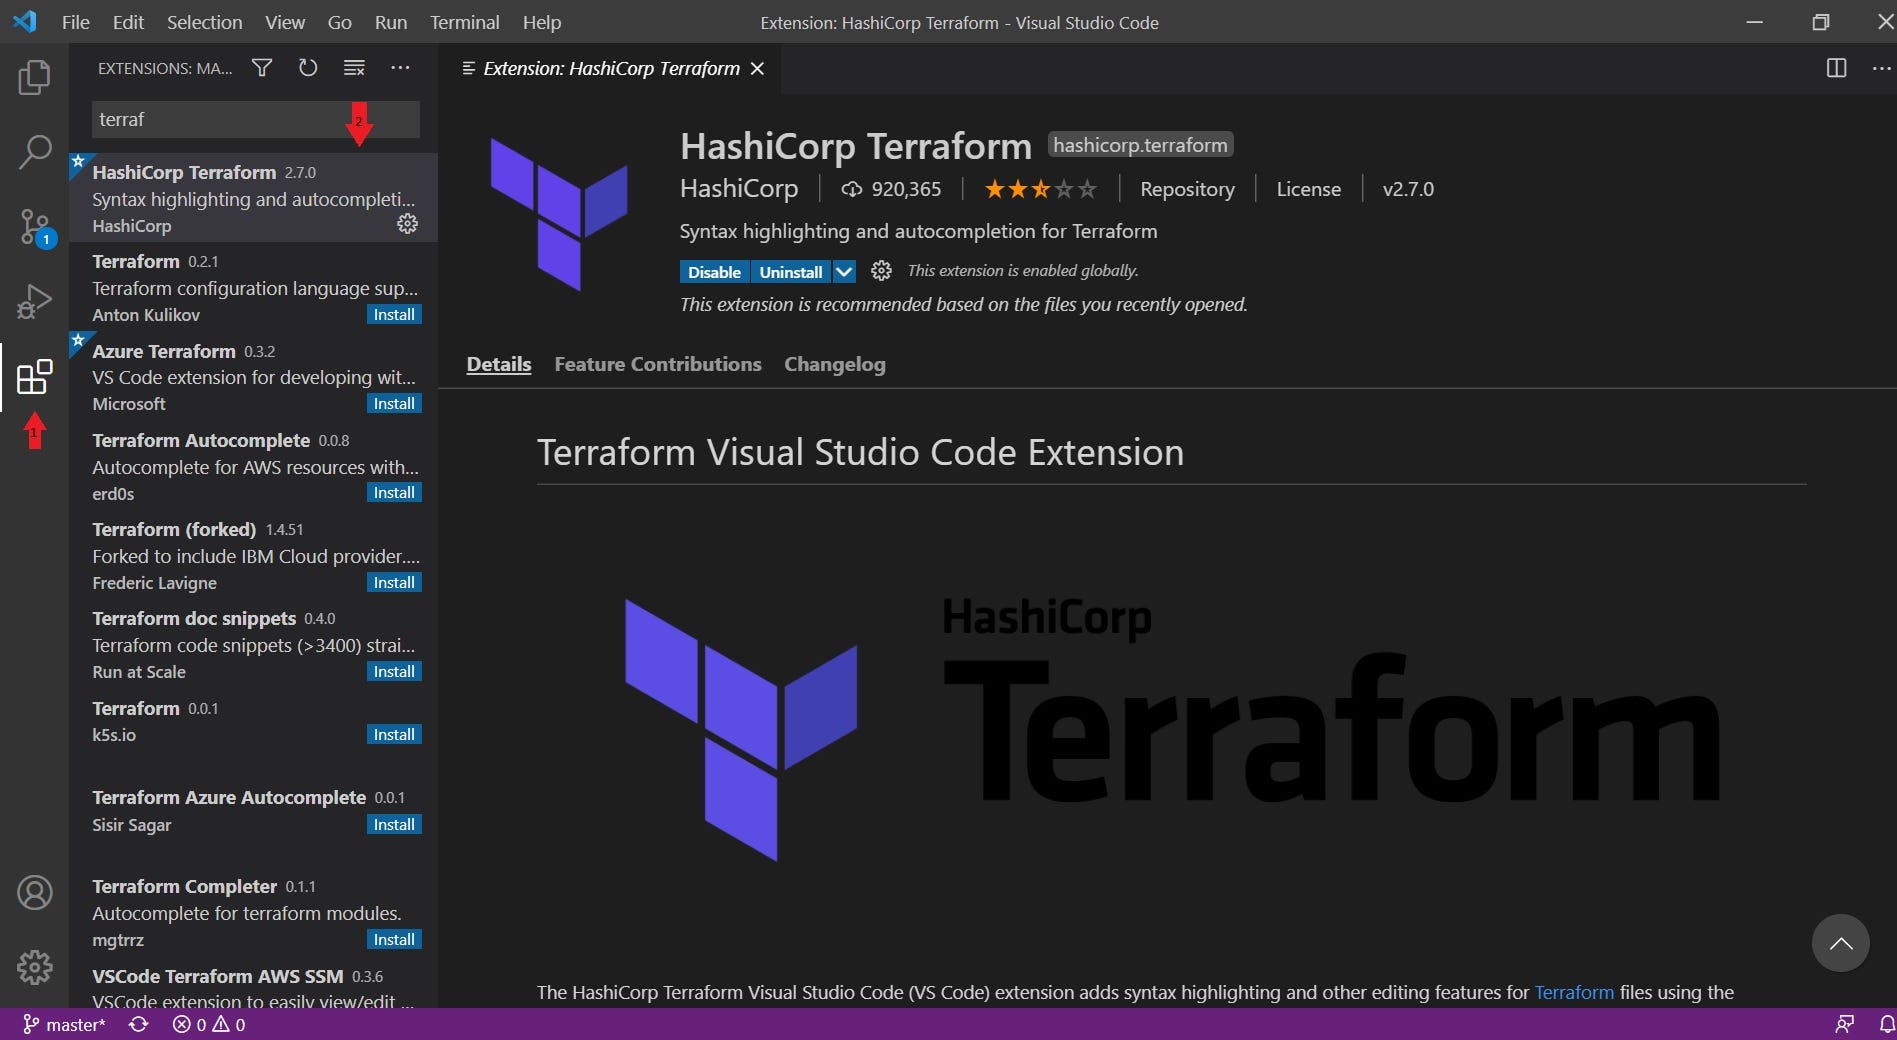This screenshot has height=1040, width=1897.
Task: Install Terraform Azure Autocomplete extension
Action: (x=394, y=824)
